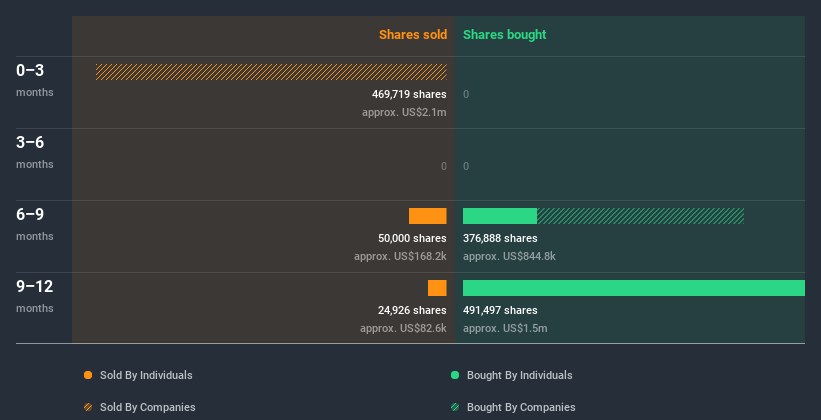Click the 6–9 months solid green bought bar

tap(500, 216)
